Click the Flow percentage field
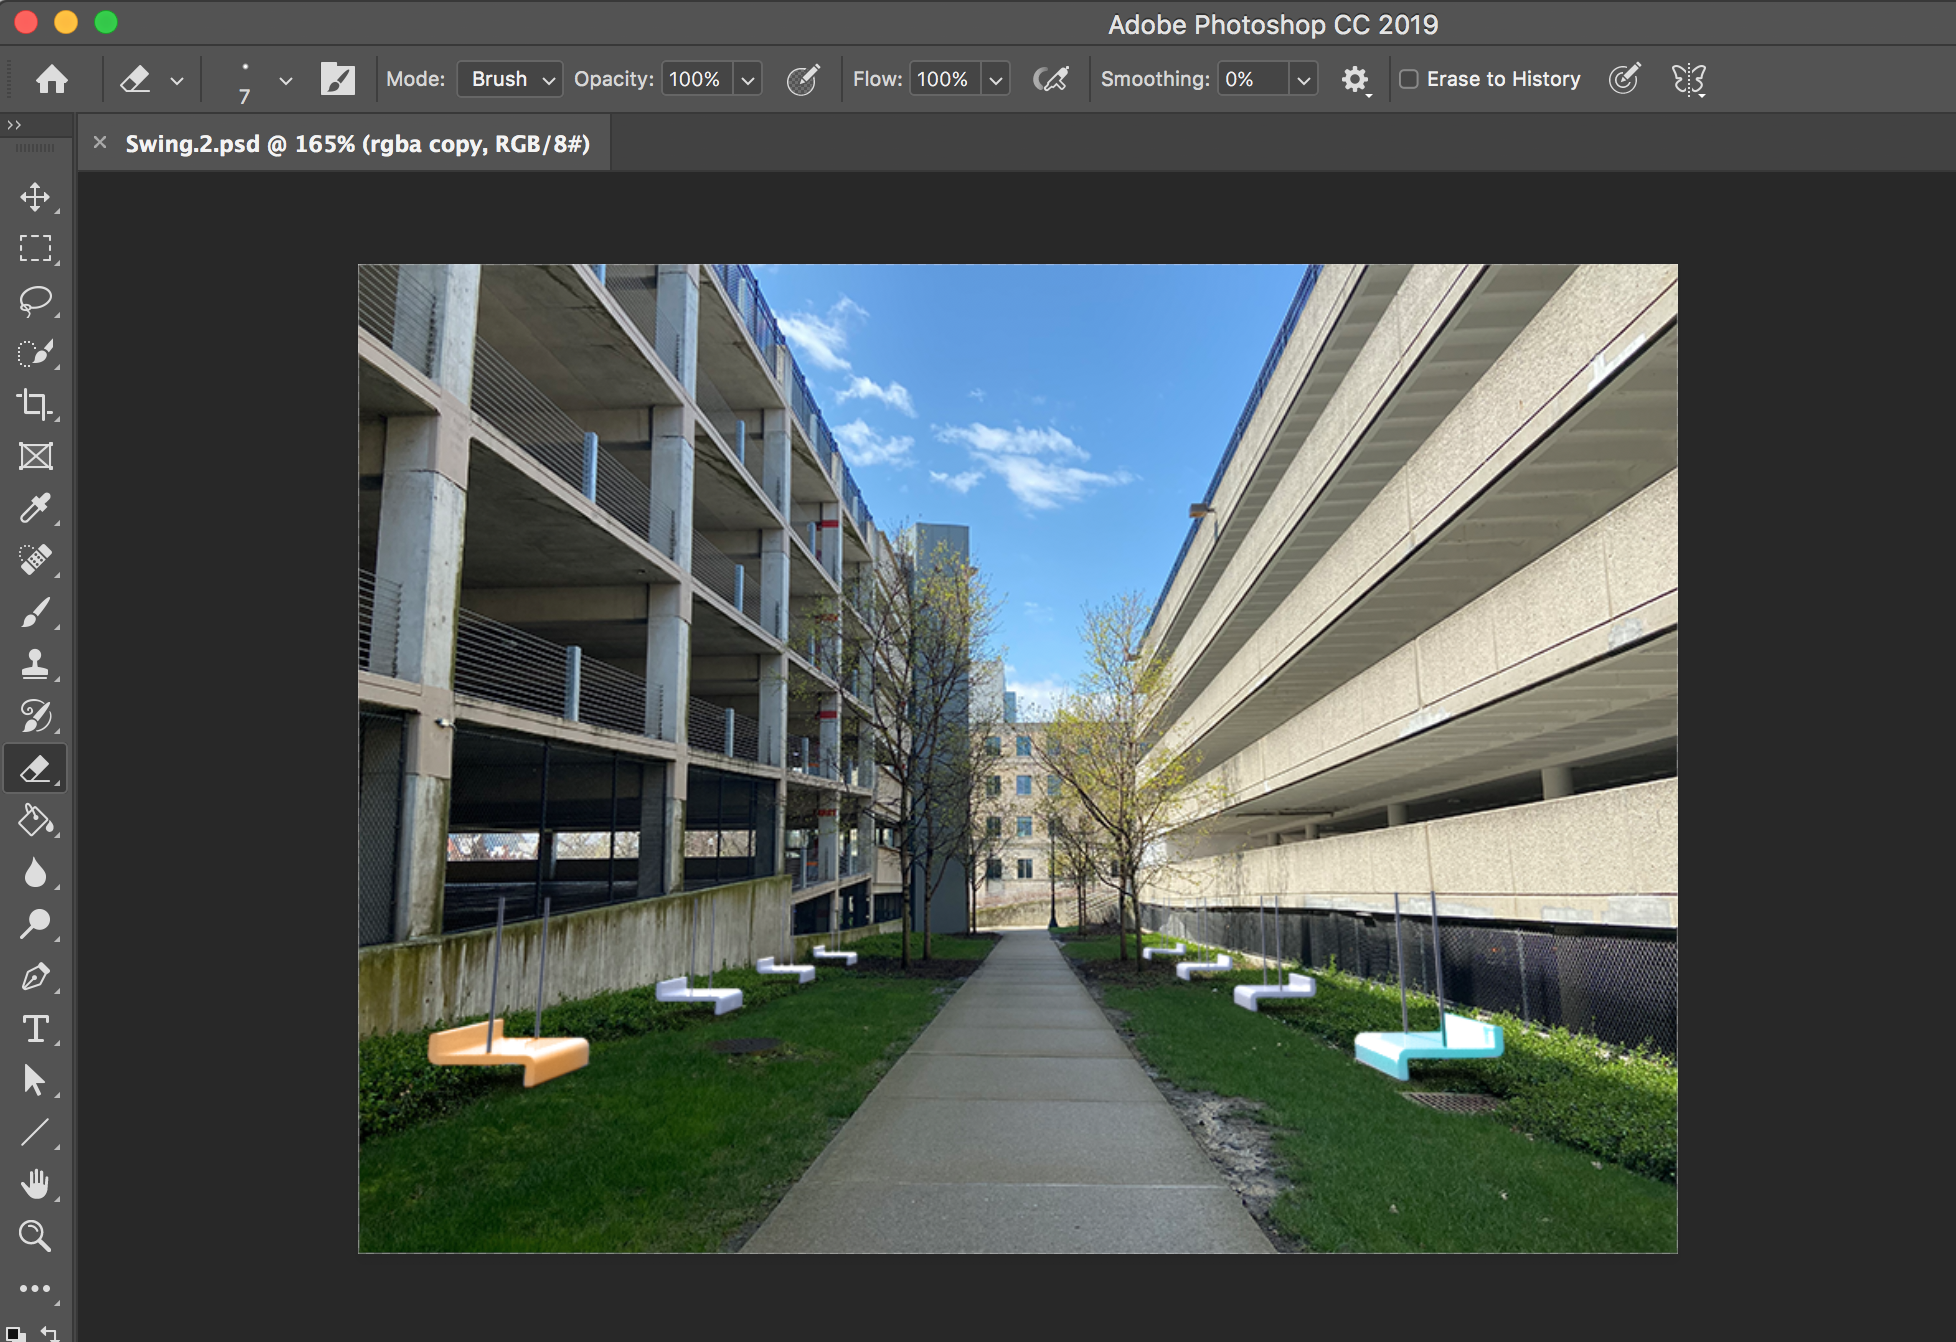 (x=943, y=79)
